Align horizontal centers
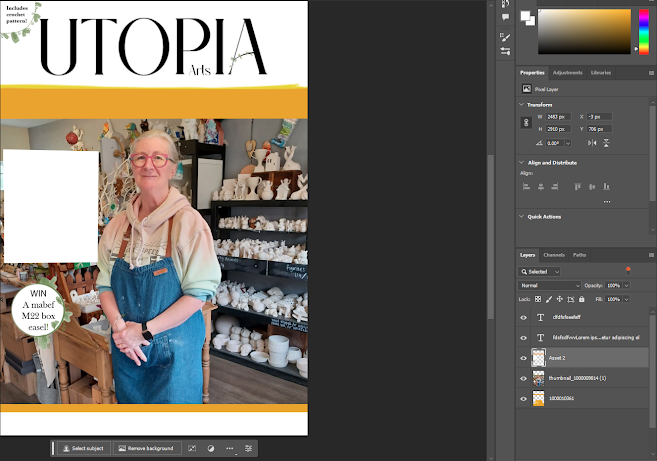The image size is (657, 461). pos(541,186)
